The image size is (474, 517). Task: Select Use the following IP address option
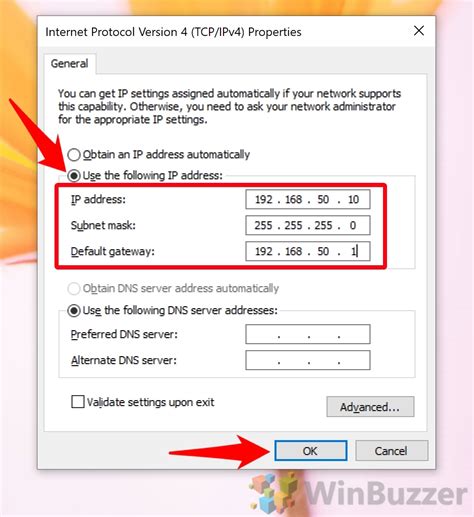(x=74, y=175)
